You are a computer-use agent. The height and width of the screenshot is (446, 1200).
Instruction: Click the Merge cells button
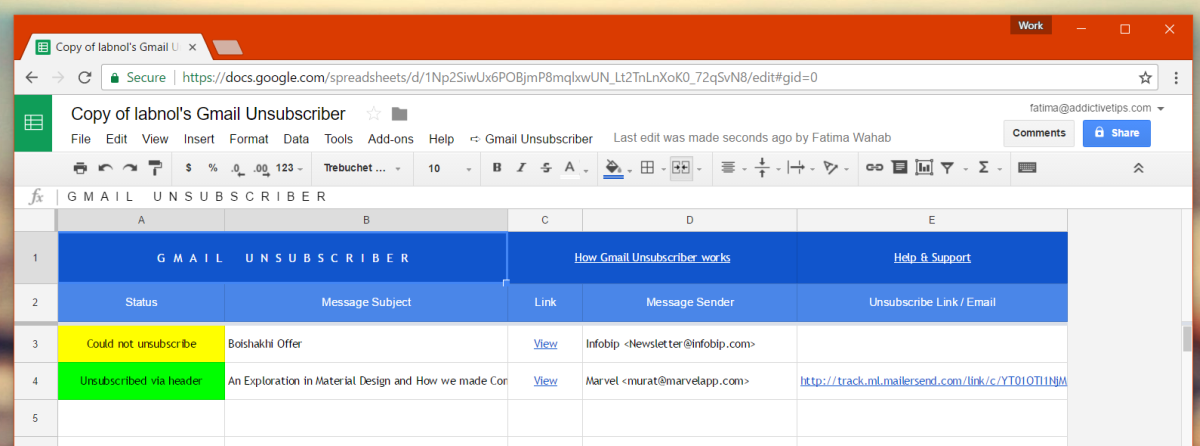click(x=680, y=168)
